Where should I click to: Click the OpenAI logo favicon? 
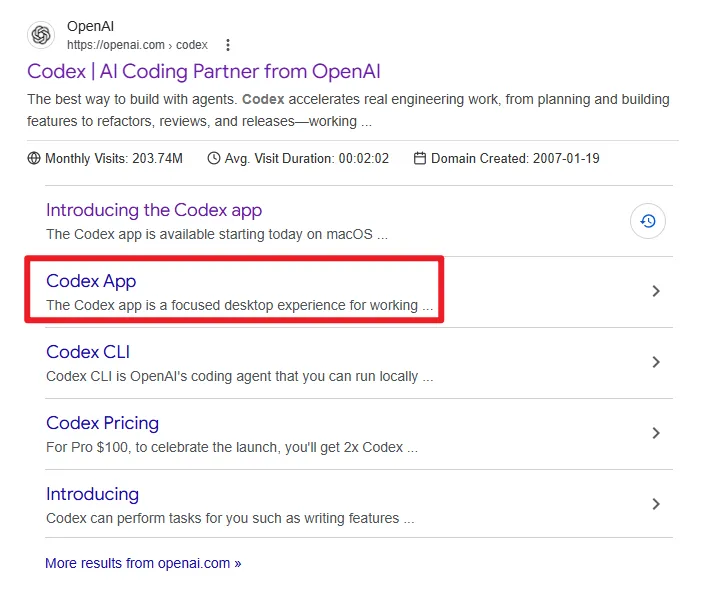click(x=41, y=35)
